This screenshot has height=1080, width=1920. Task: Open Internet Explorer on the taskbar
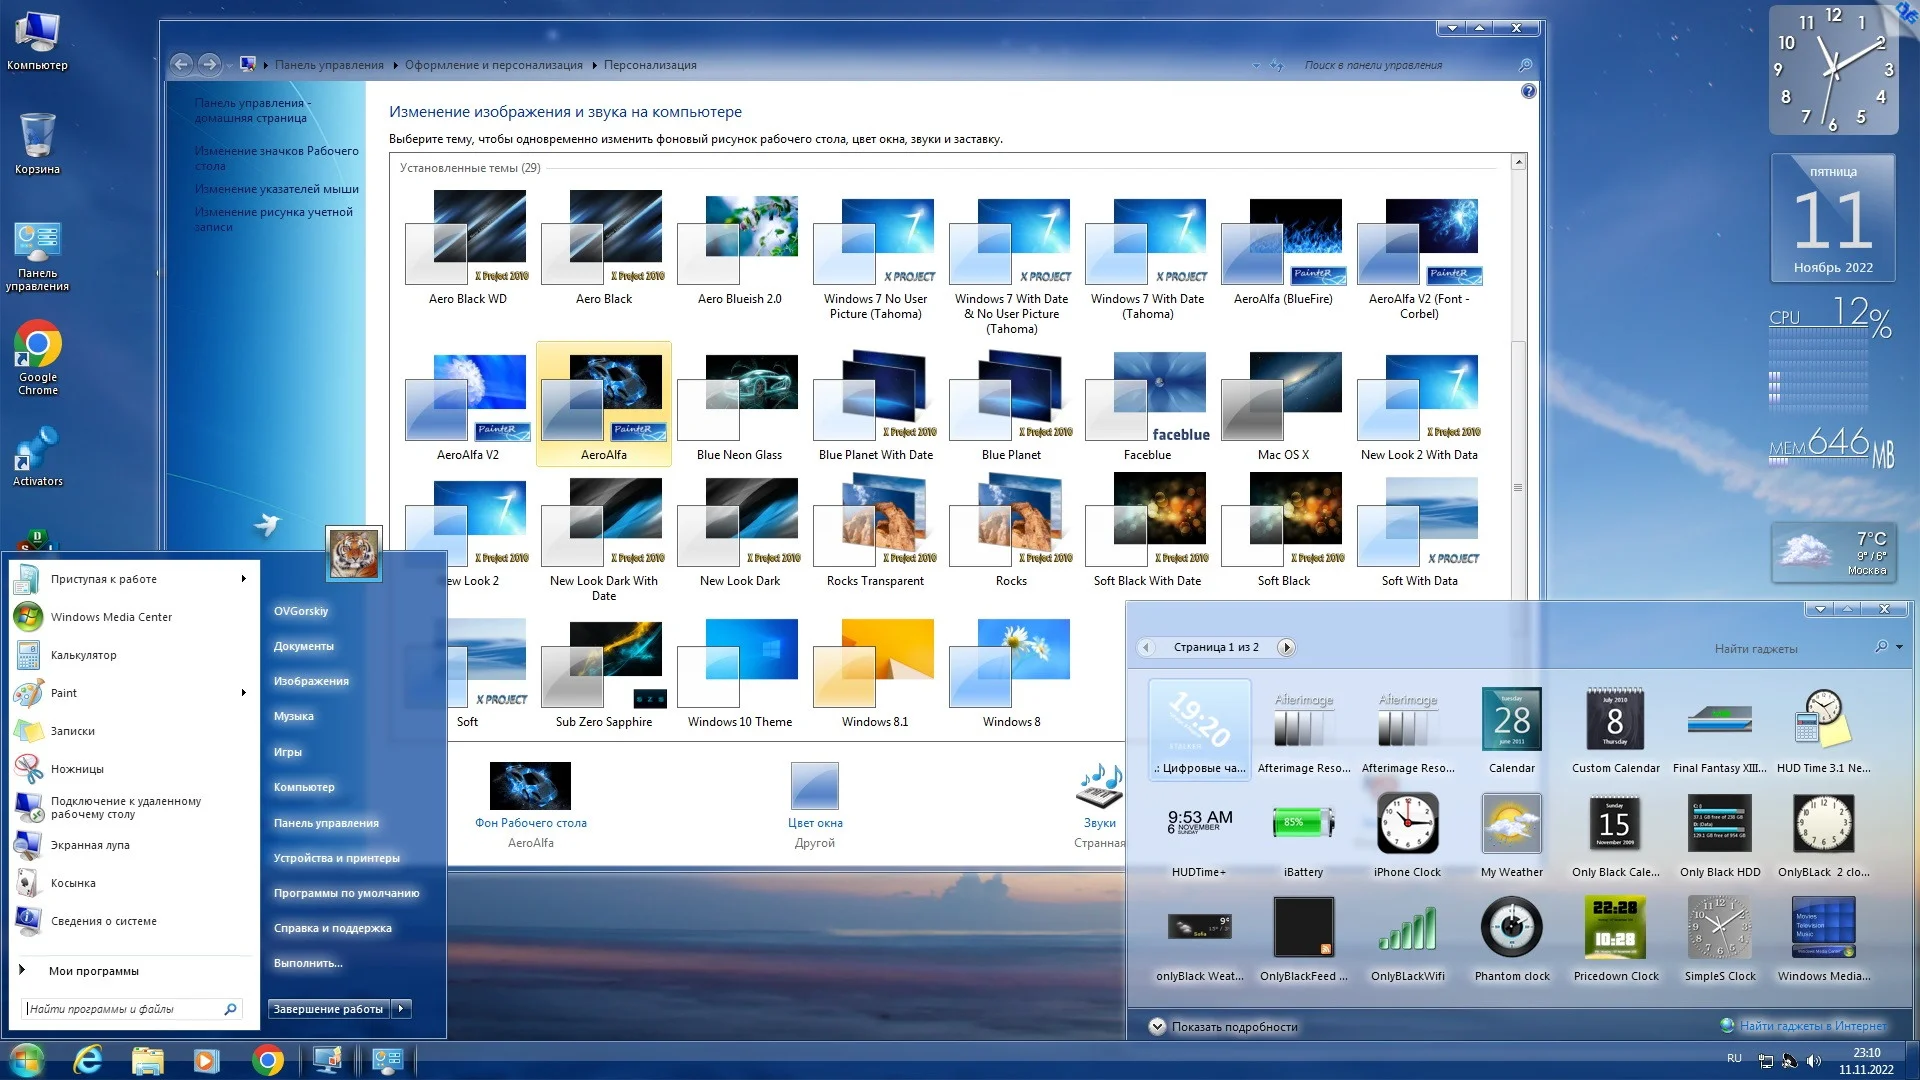pos(88,1060)
